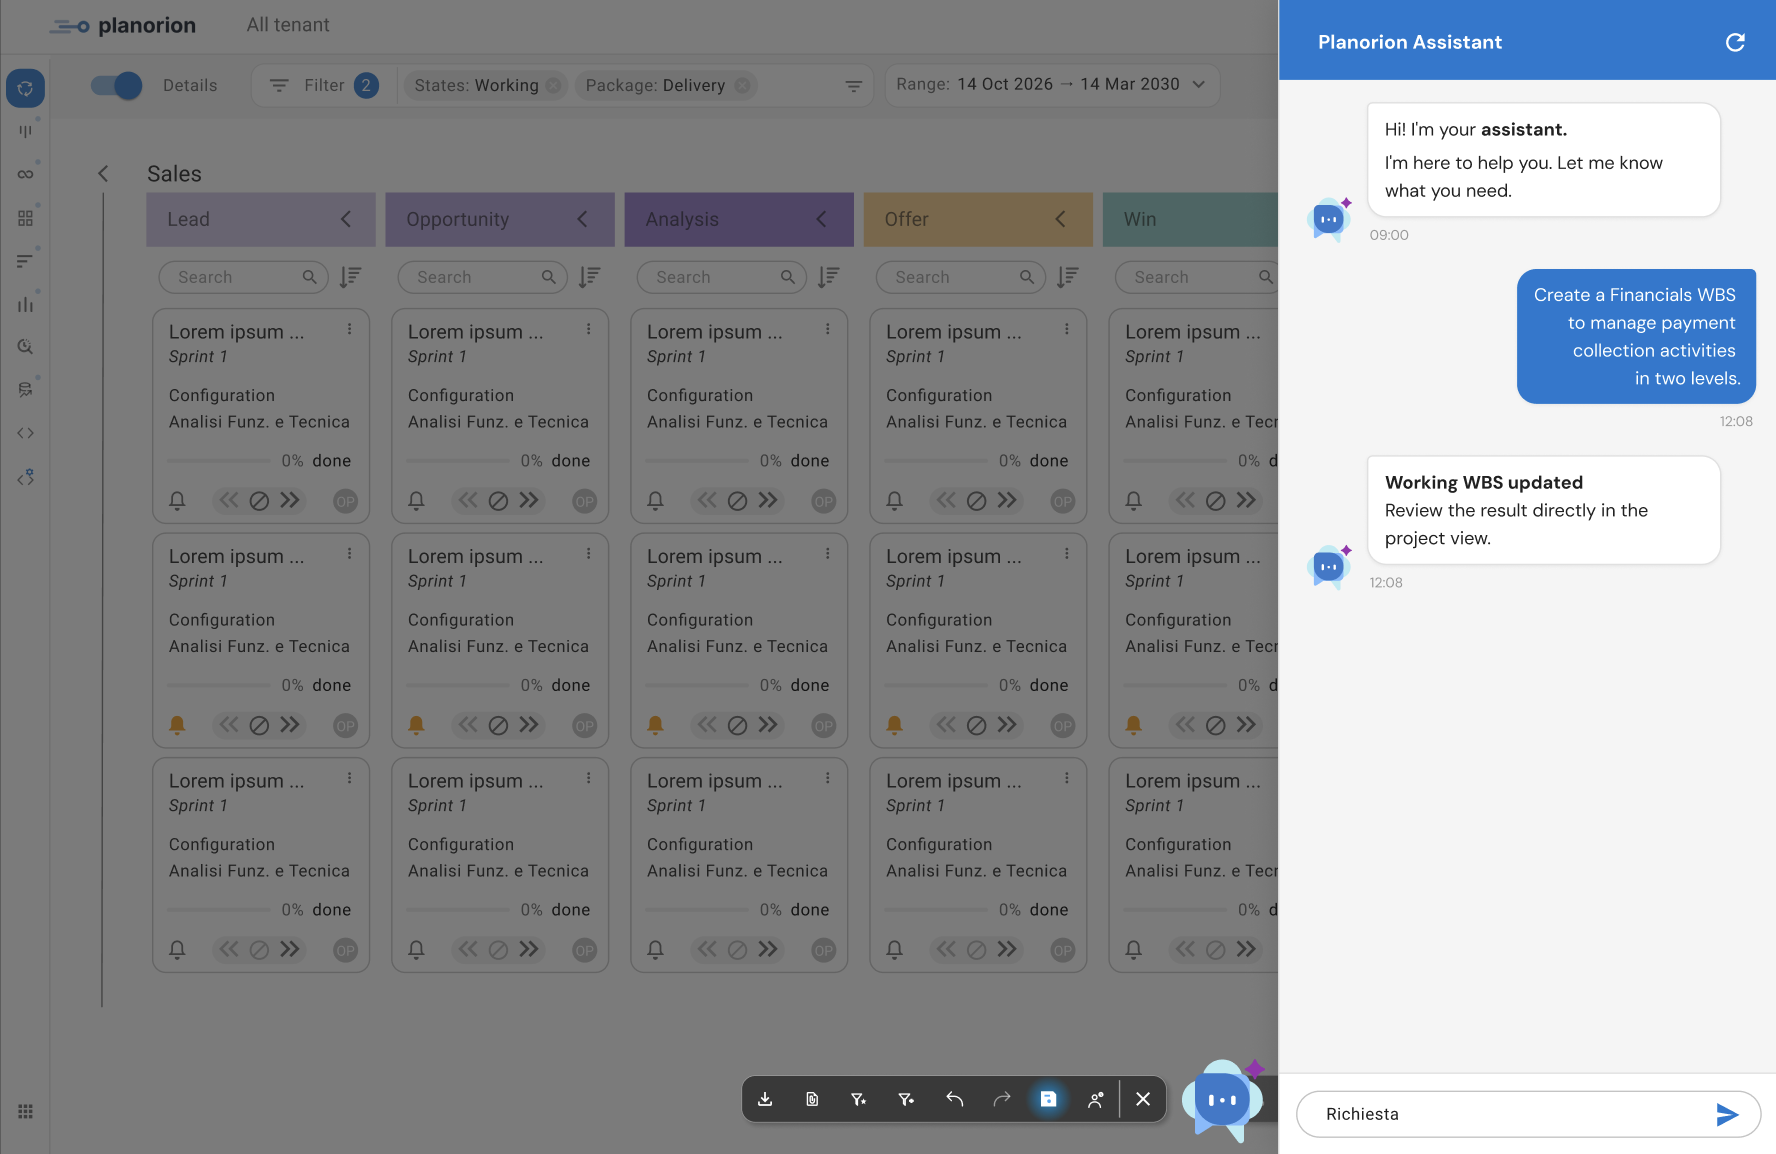Click the planorion logo

123,26
